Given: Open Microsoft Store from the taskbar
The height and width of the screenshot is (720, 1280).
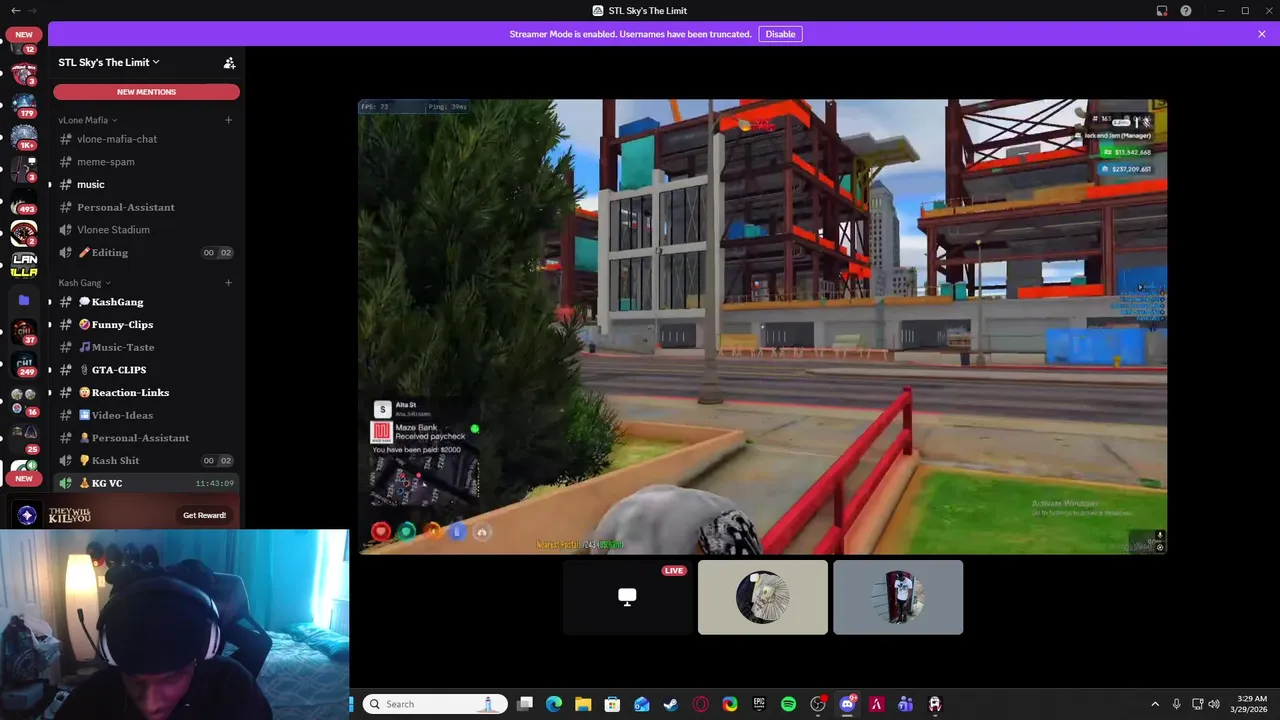Looking at the screenshot, I should [x=612, y=704].
